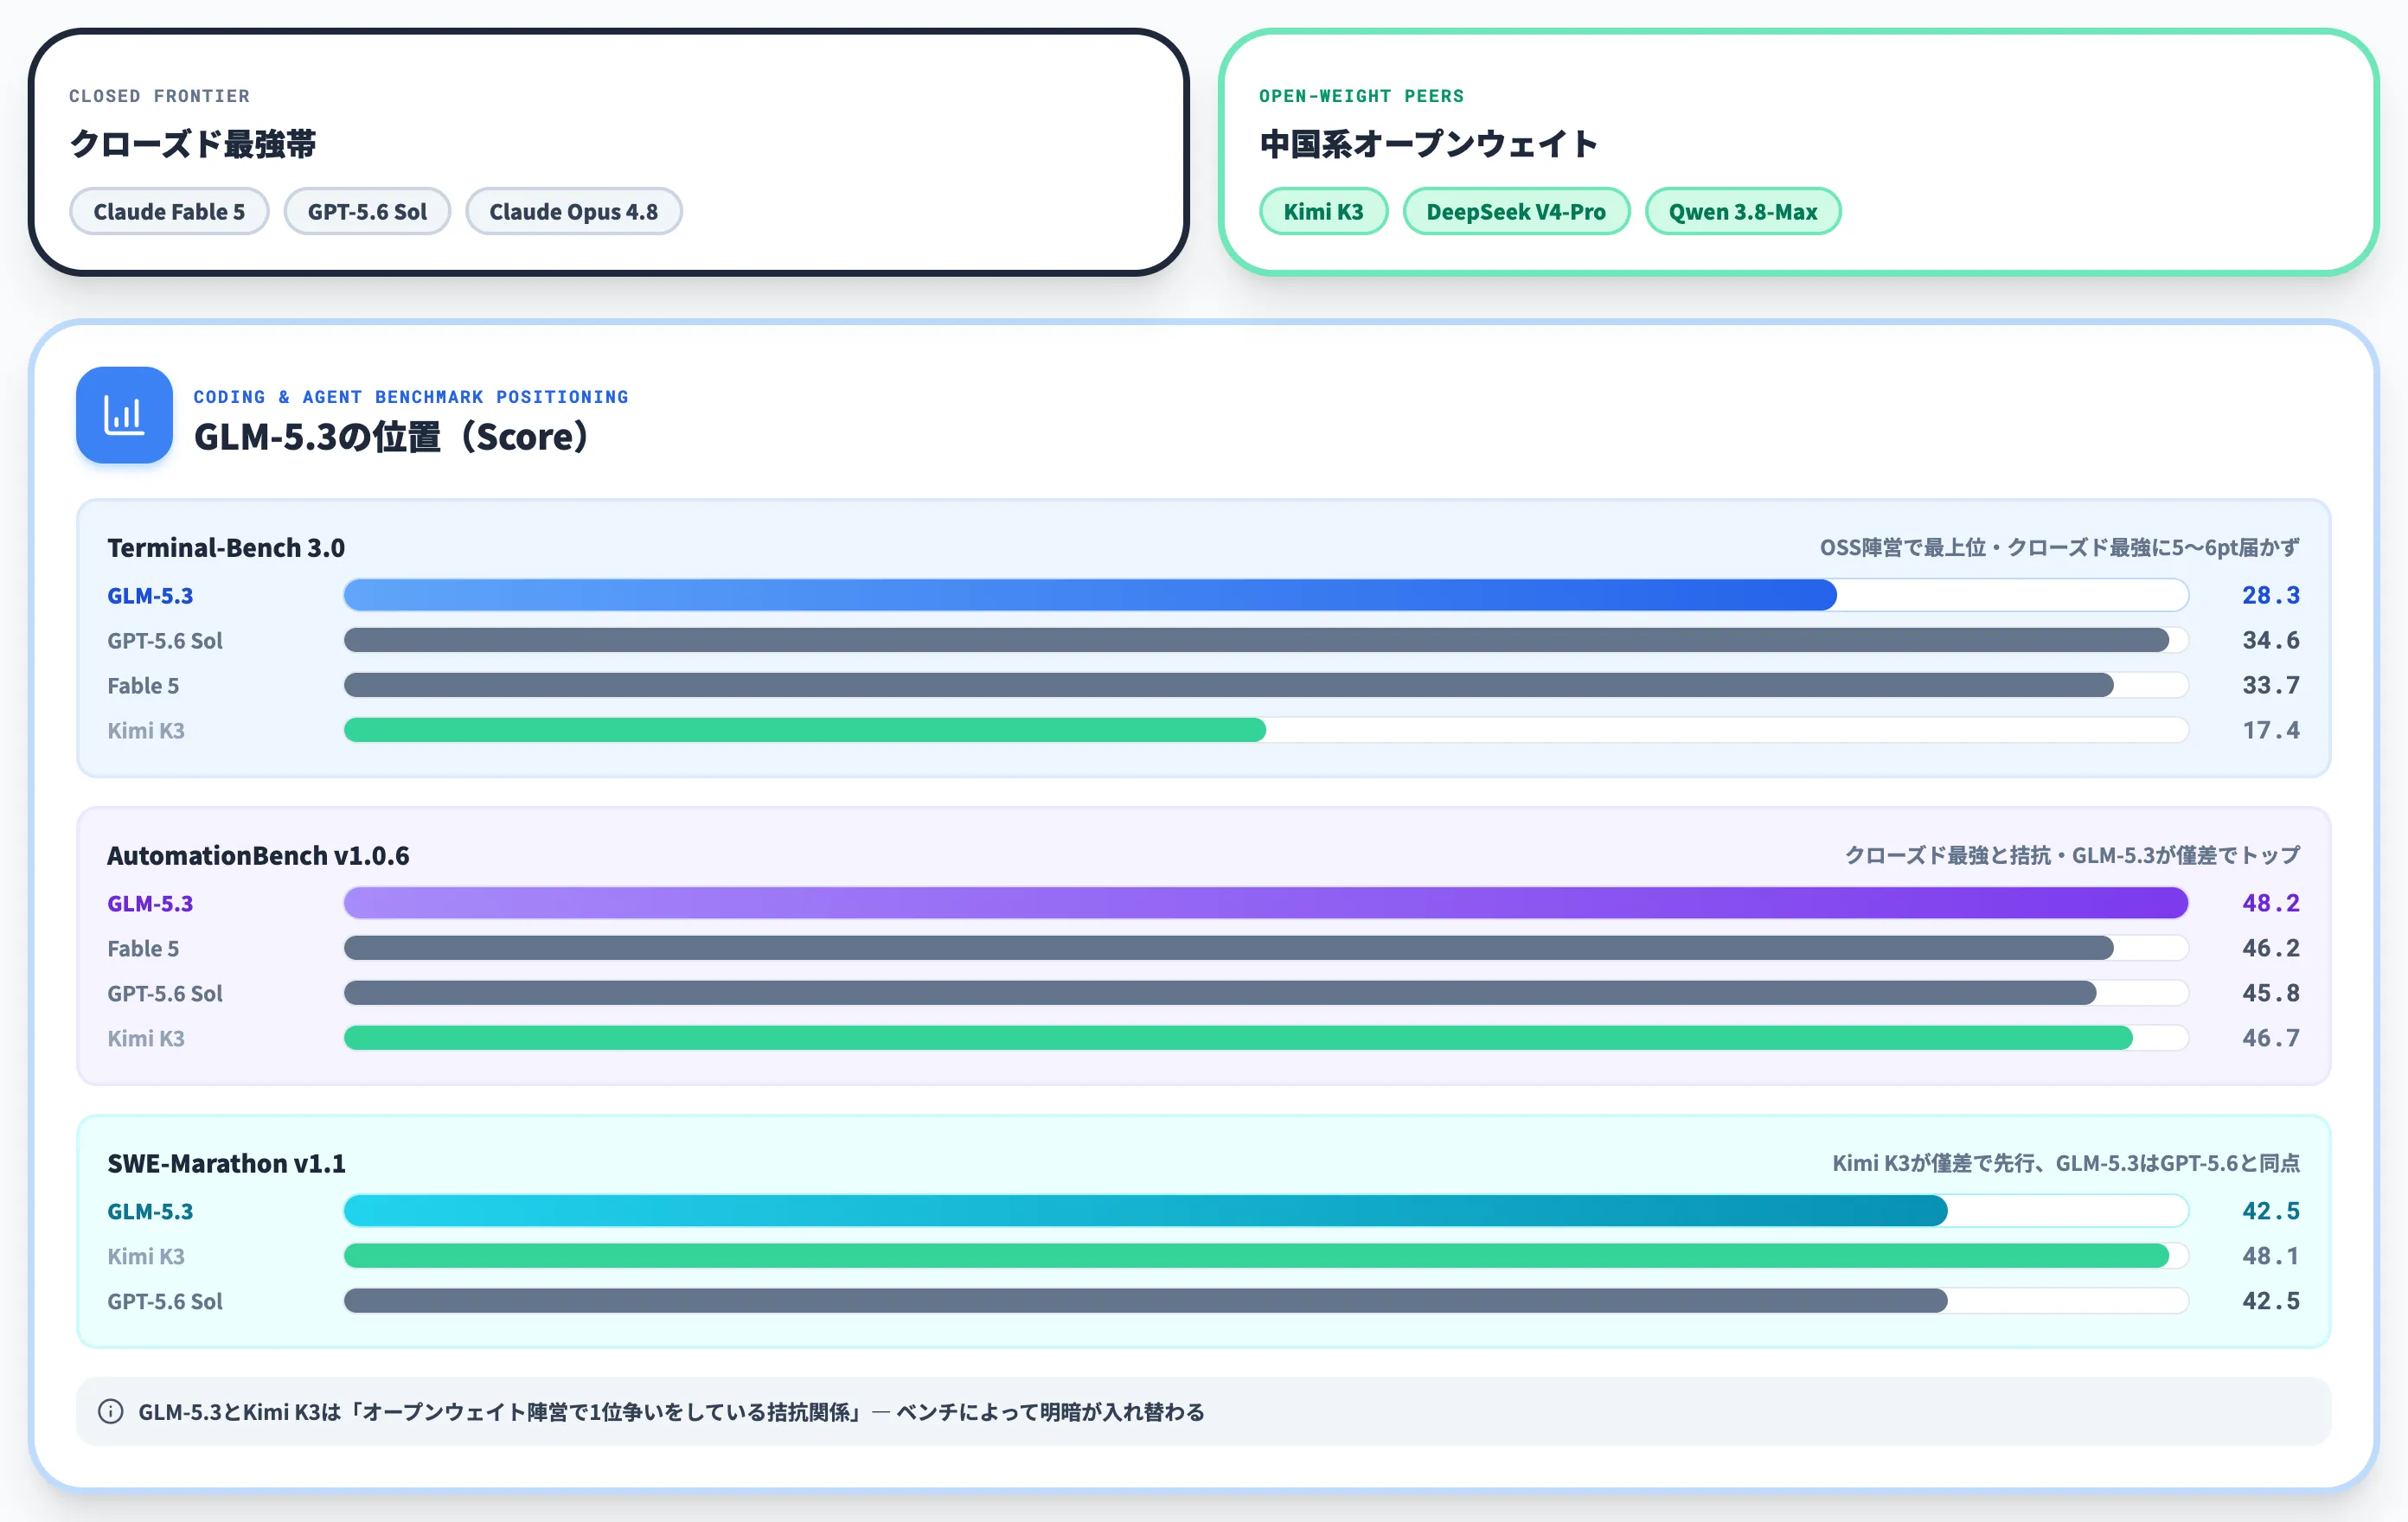Click the score value 46.7
The image size is (2408, 1522).
tap(2271, 1038)
